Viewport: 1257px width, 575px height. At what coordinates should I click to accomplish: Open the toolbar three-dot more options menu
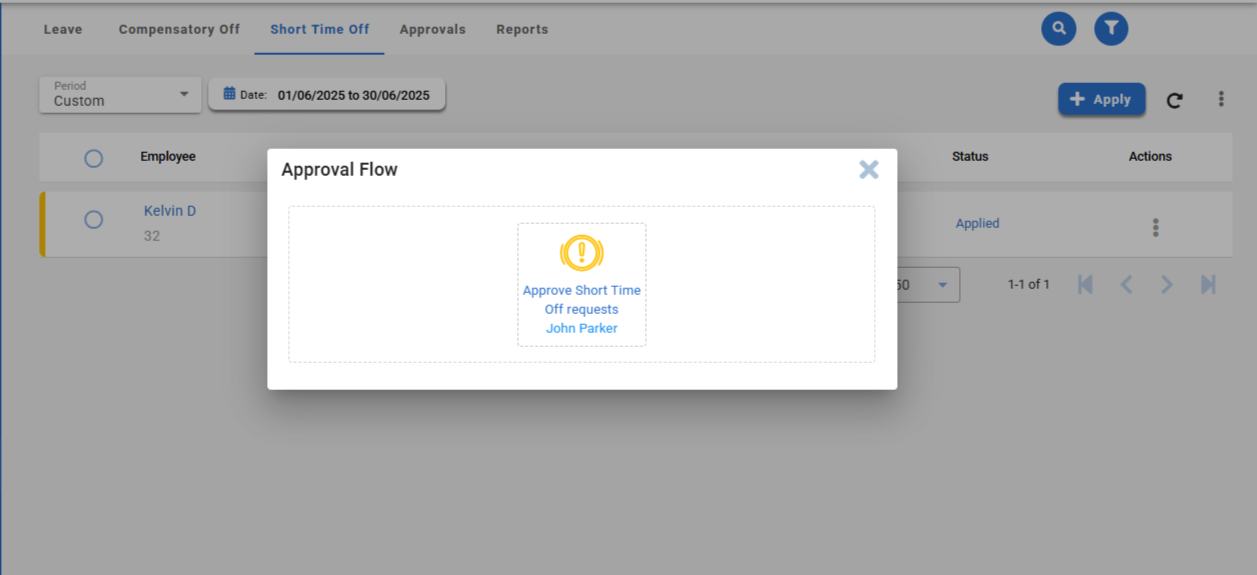pos(1220,99)
